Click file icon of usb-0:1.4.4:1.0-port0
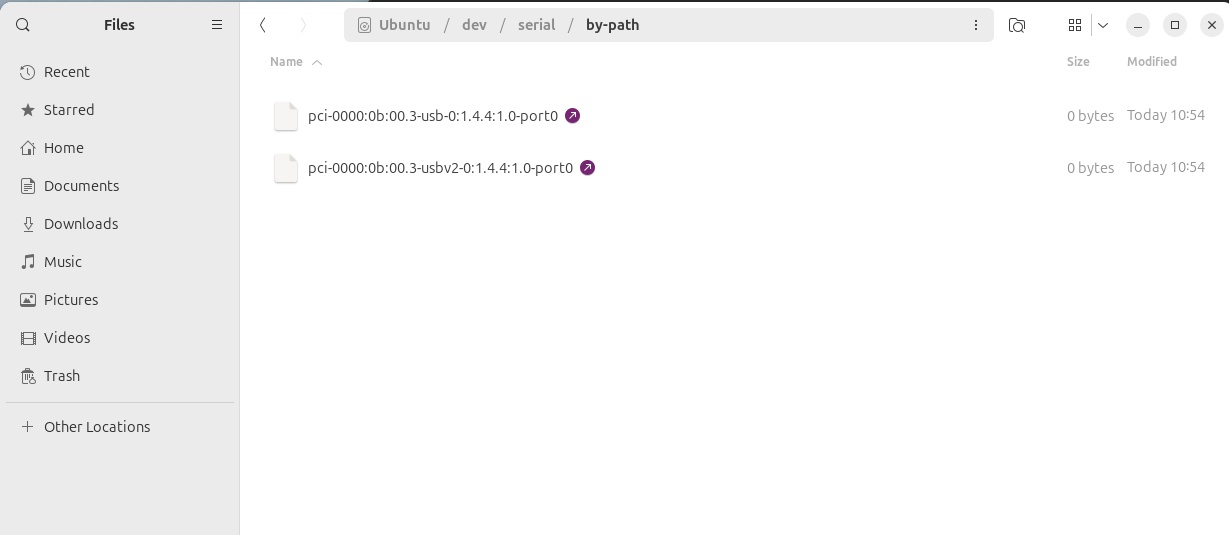Screen dimensions: 1229x535 click(x=286, y=116)
